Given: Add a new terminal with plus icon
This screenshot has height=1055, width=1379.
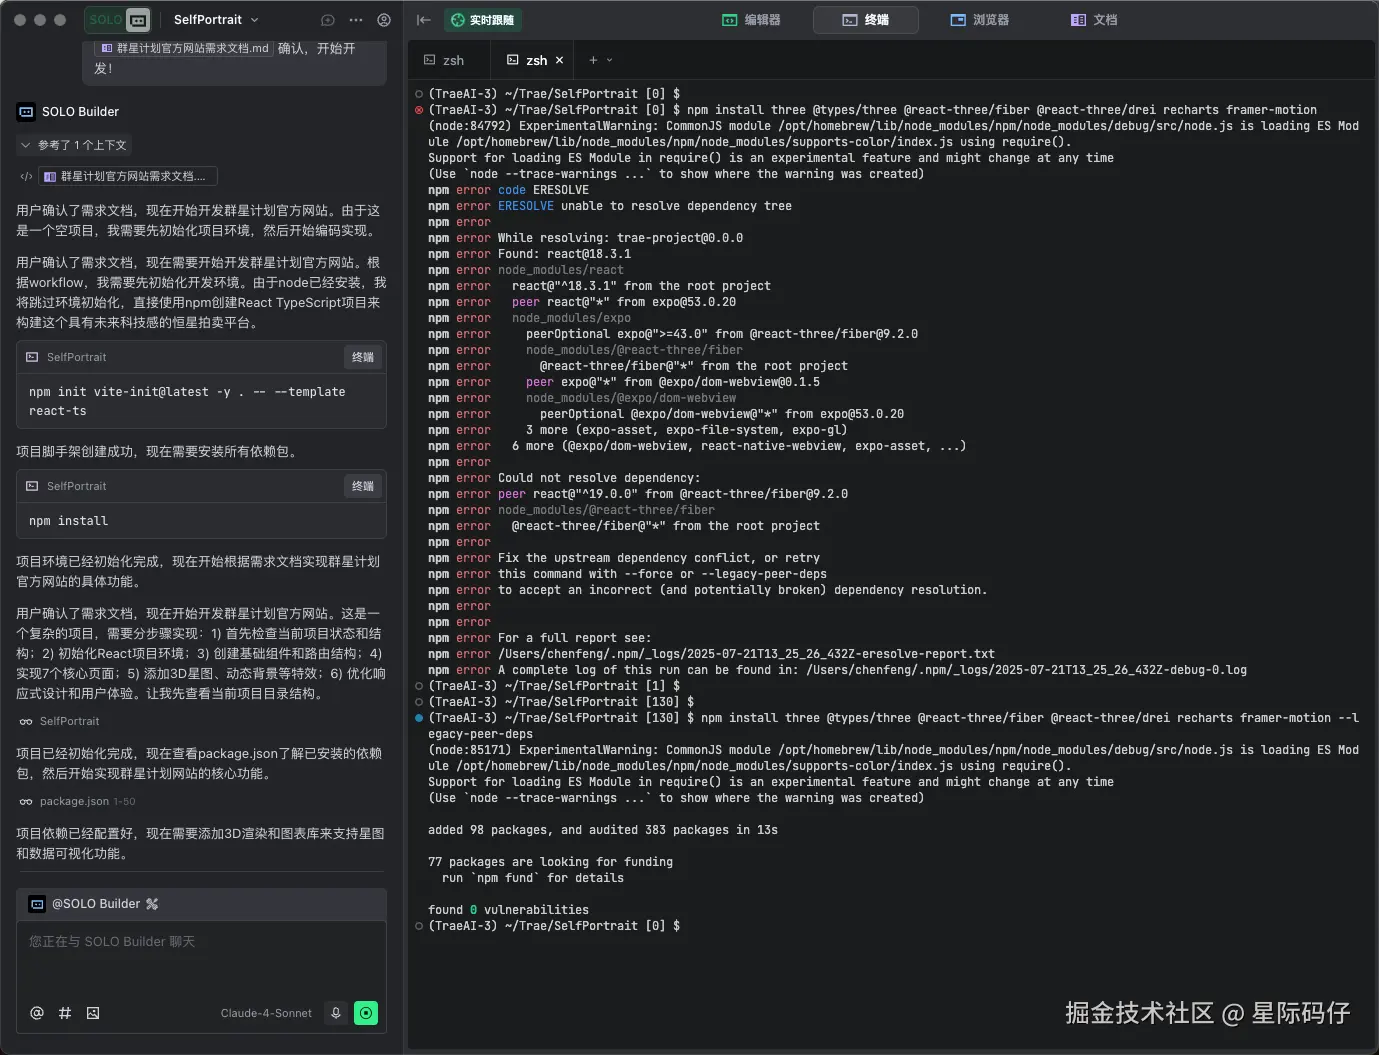Looking at the screenshot, I should tap(593, 60).
